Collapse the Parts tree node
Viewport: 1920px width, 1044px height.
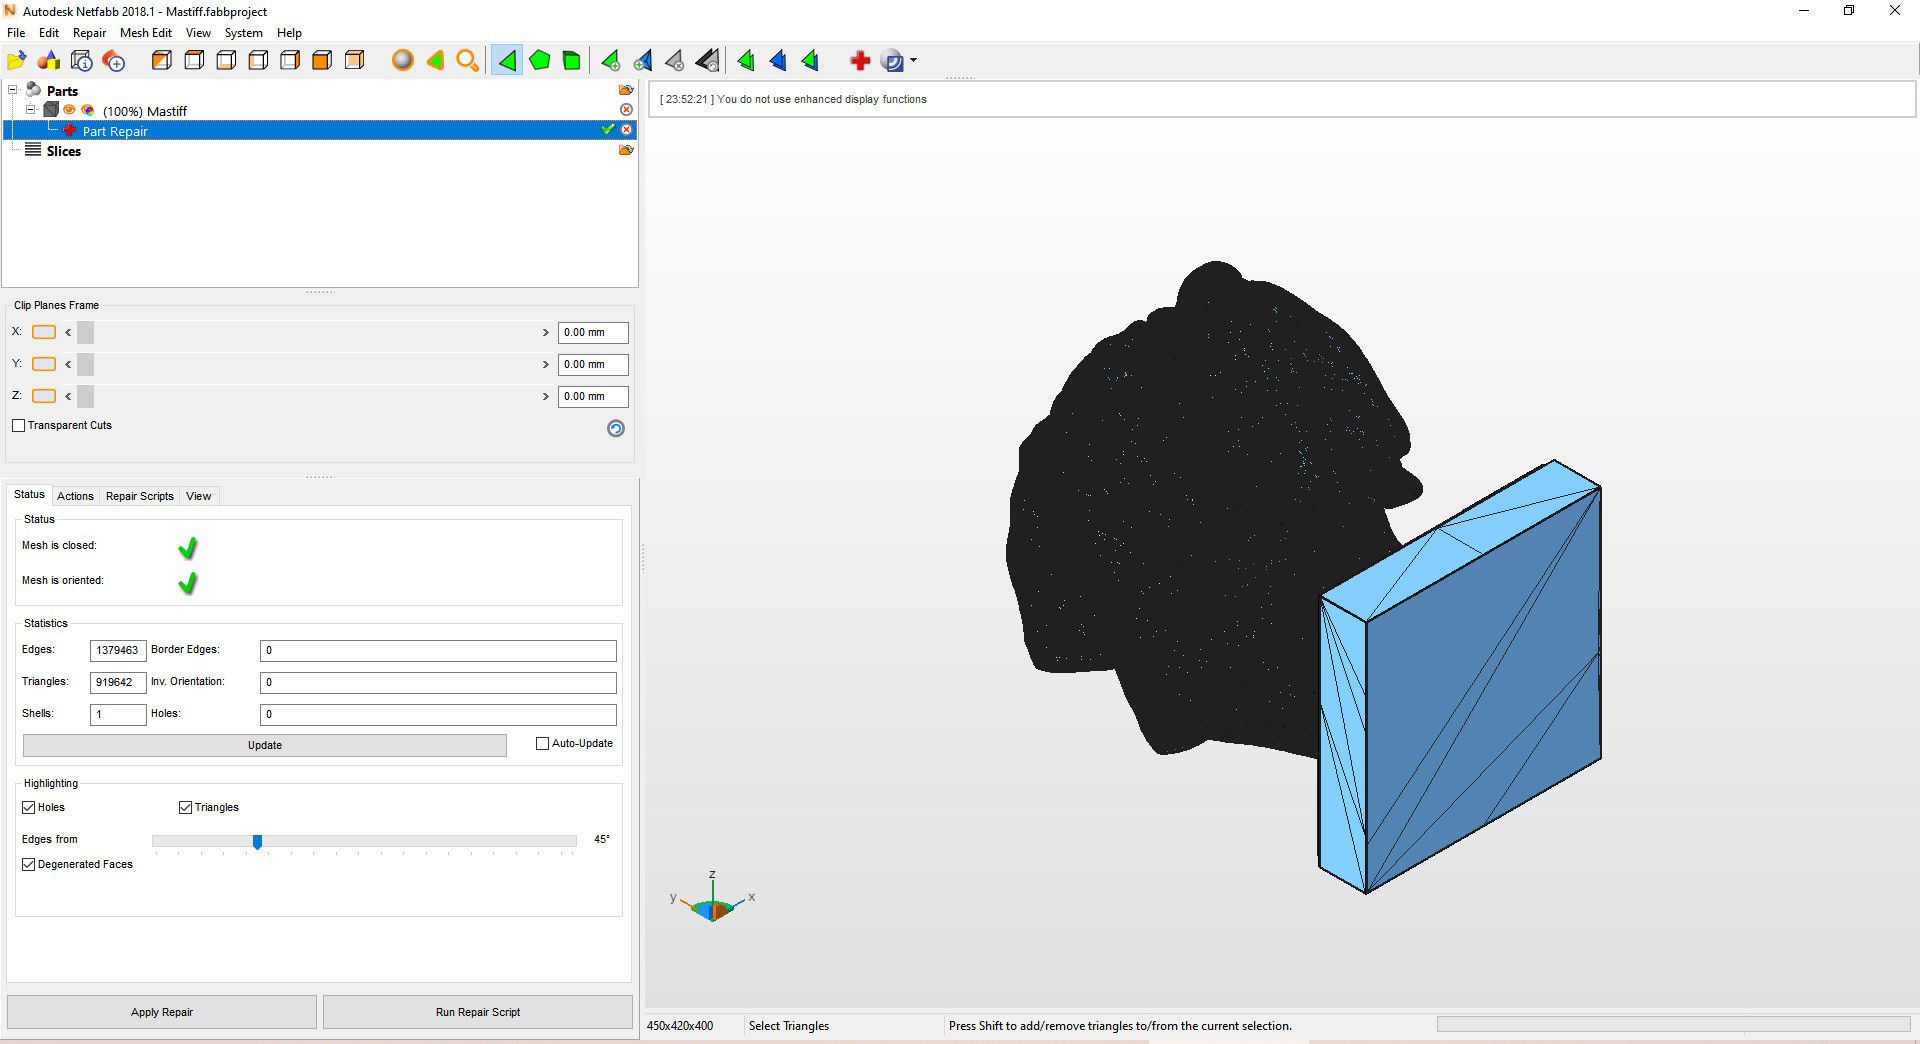[x=13, y=90]
